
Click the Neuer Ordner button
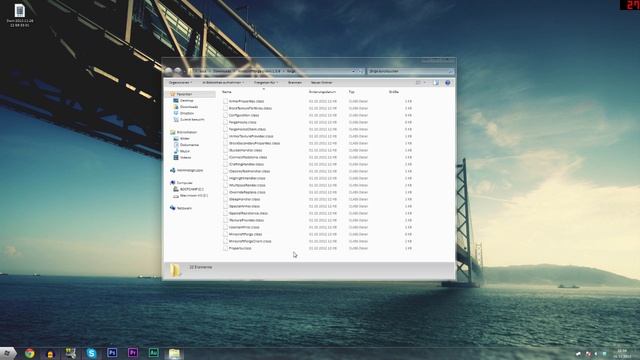point(321,83)
